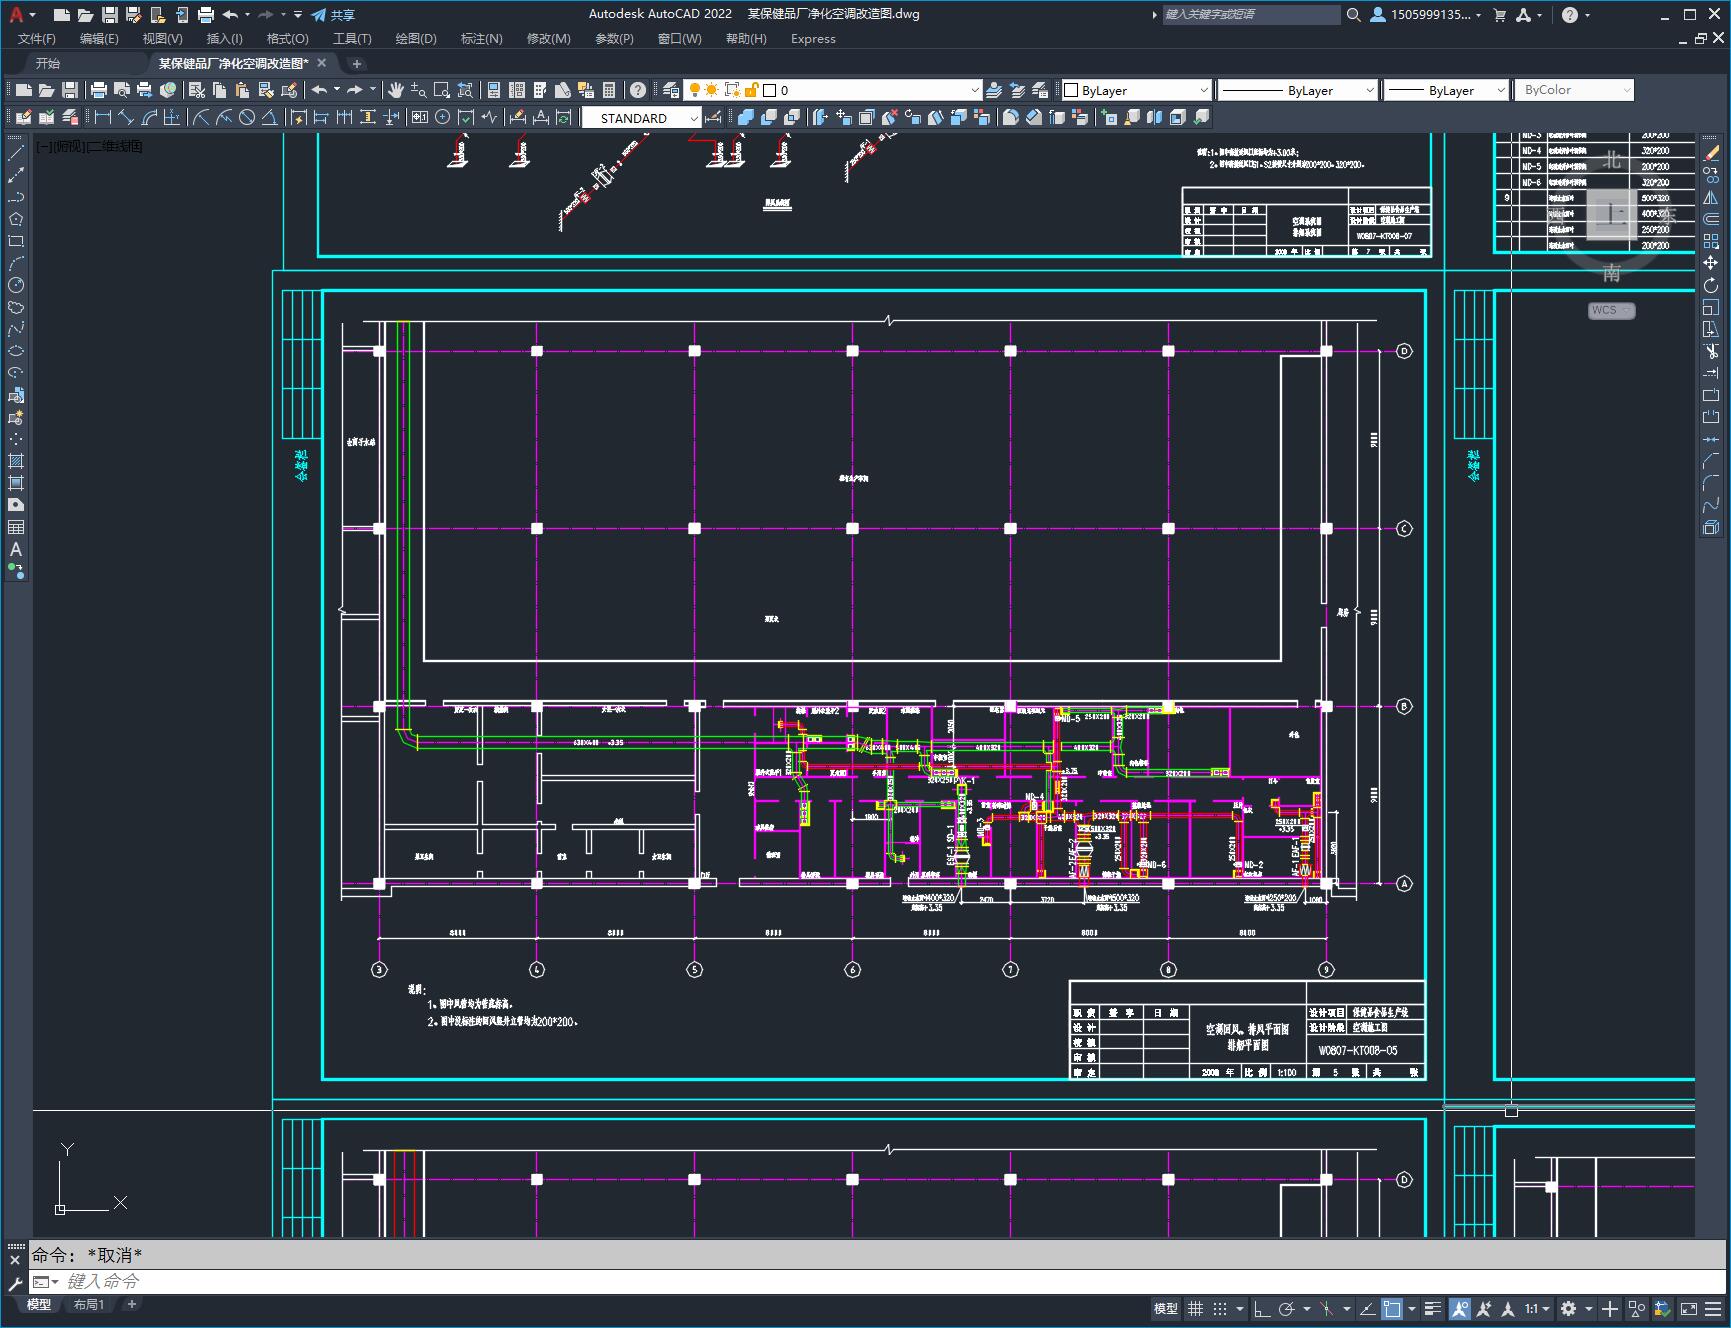The image size is (1731, 1328).
Task: Toggle Ortho mode in the status bar
Action: [x=1262, y=1308]
